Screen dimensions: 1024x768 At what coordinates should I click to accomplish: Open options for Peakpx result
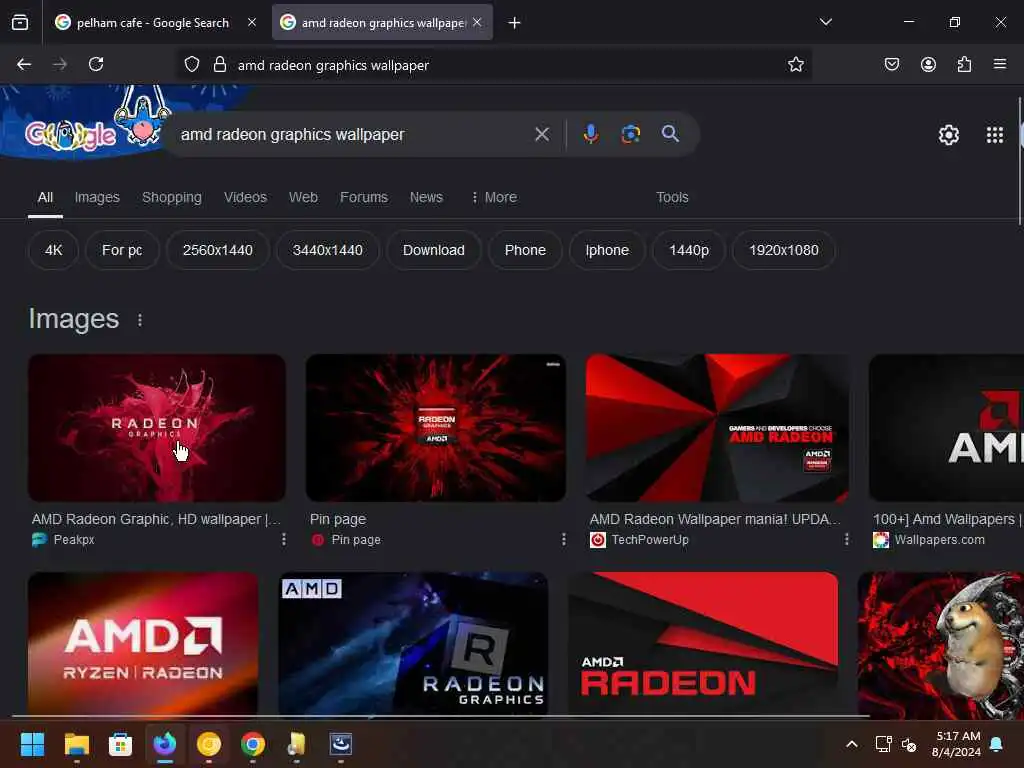[283, 539]
